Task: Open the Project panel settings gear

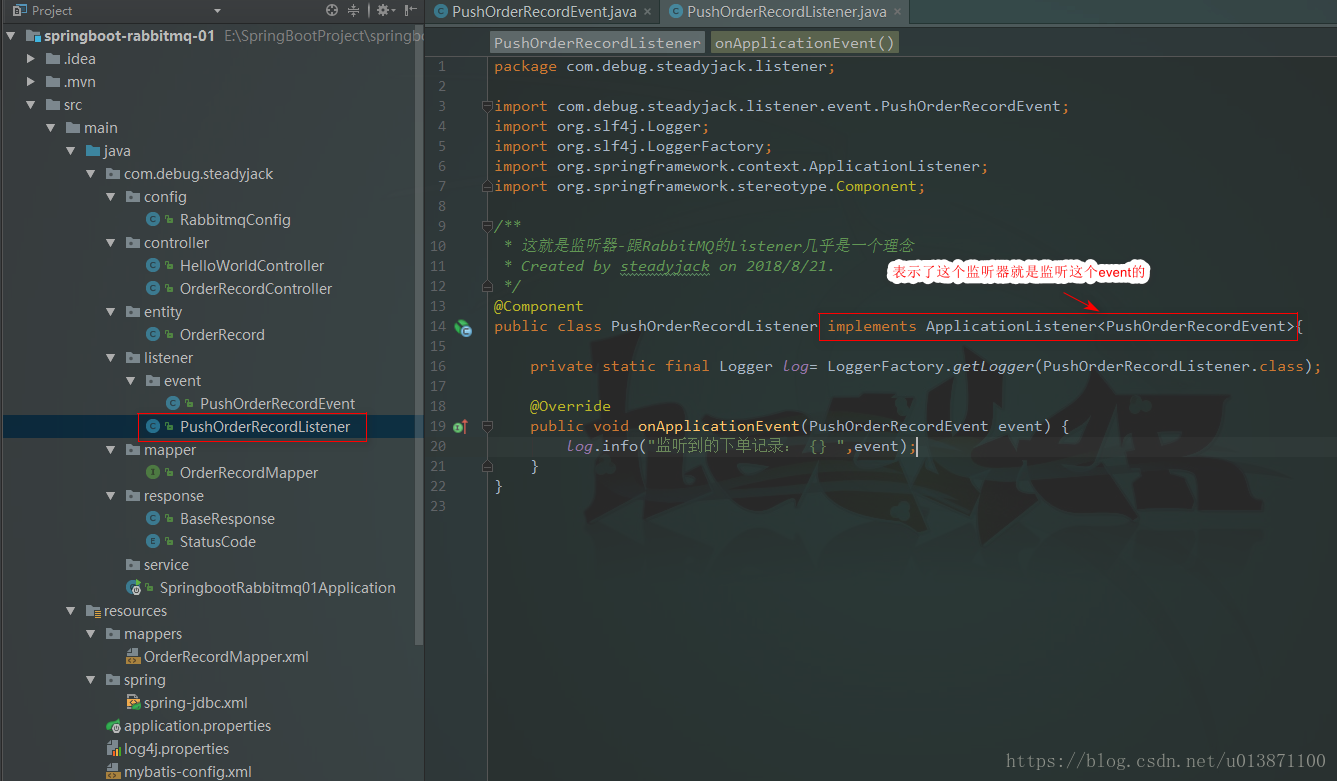Action: [381, 11]
